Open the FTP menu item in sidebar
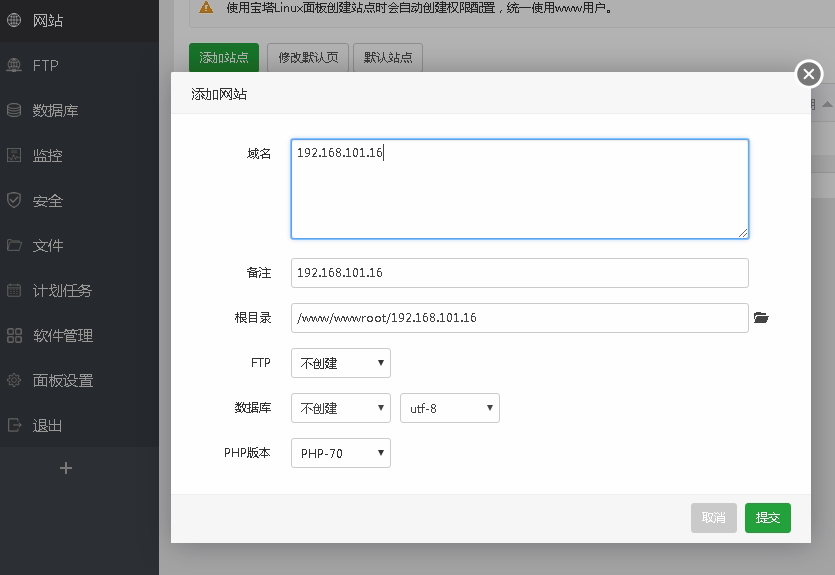Image resolution: width=835 pixels, height=575 pixels. 79,65
